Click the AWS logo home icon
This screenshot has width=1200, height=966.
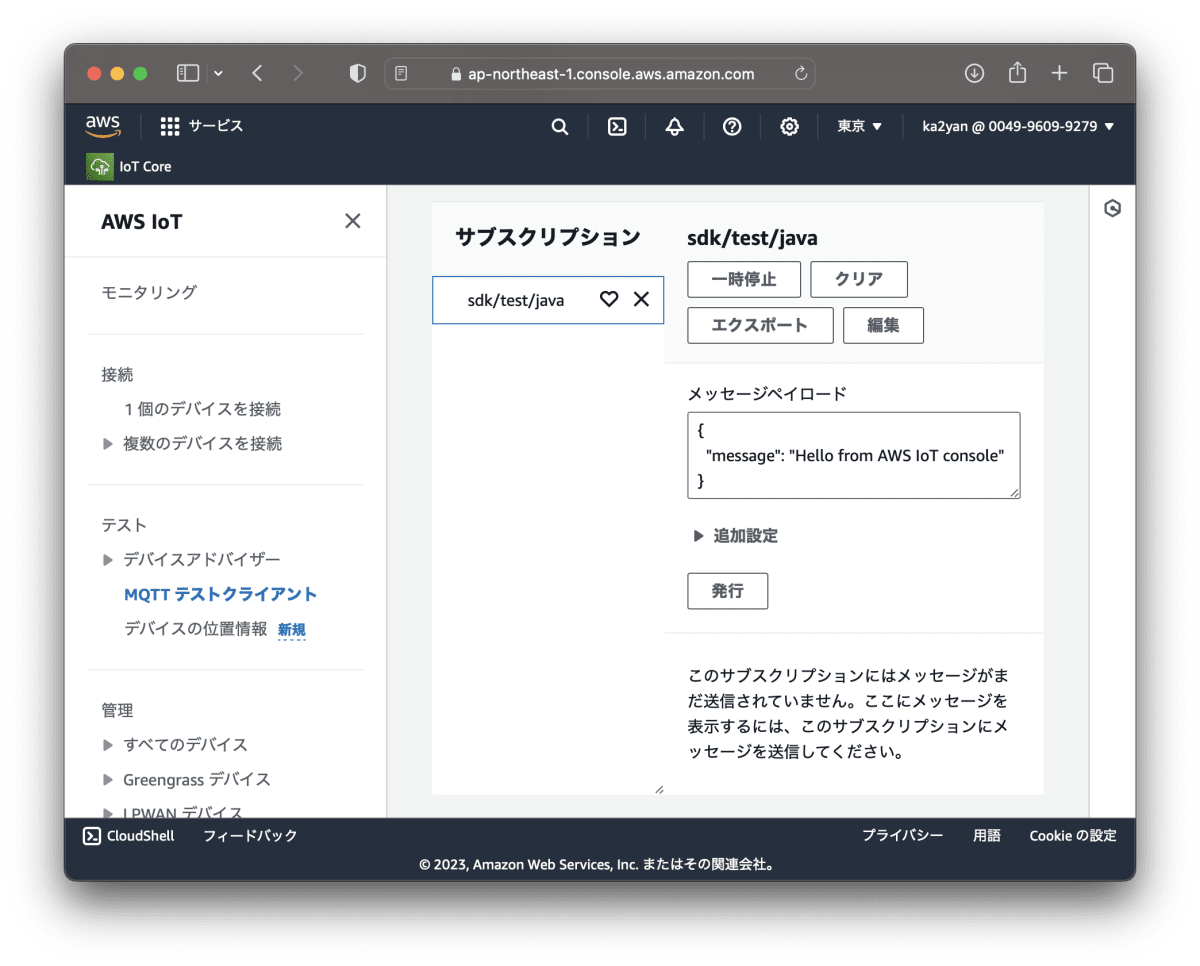103,126
